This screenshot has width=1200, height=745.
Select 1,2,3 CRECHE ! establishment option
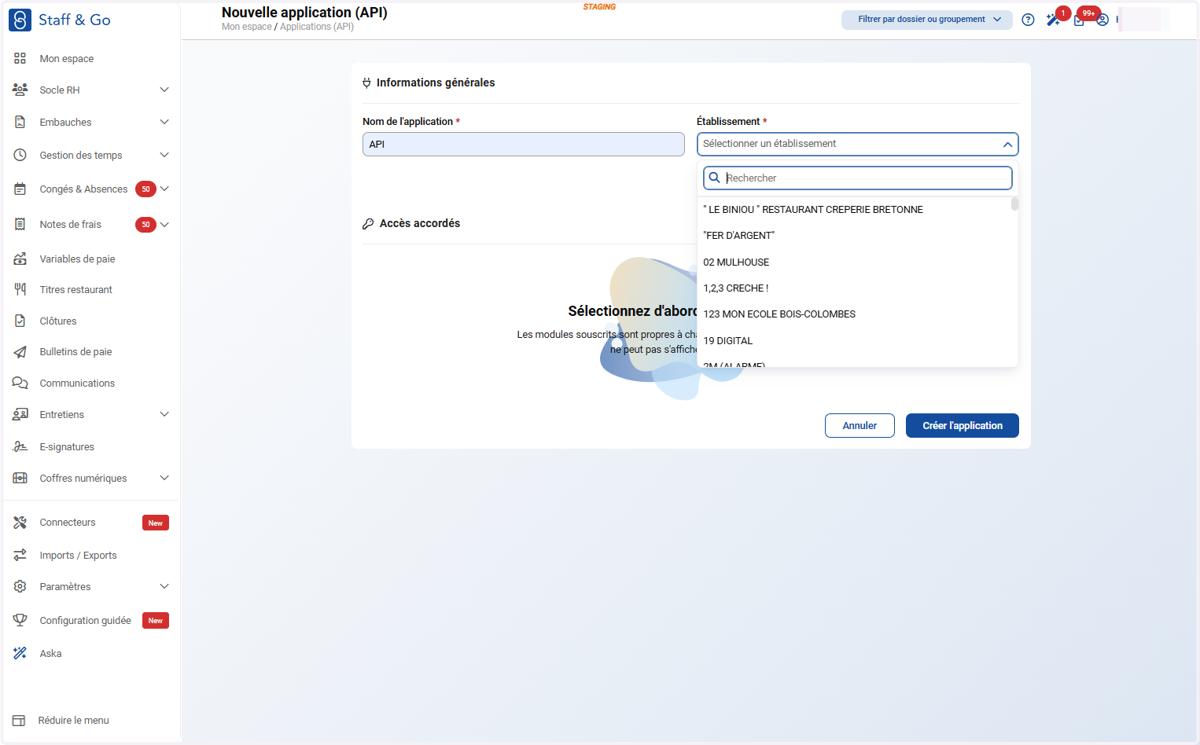[857, 288]
